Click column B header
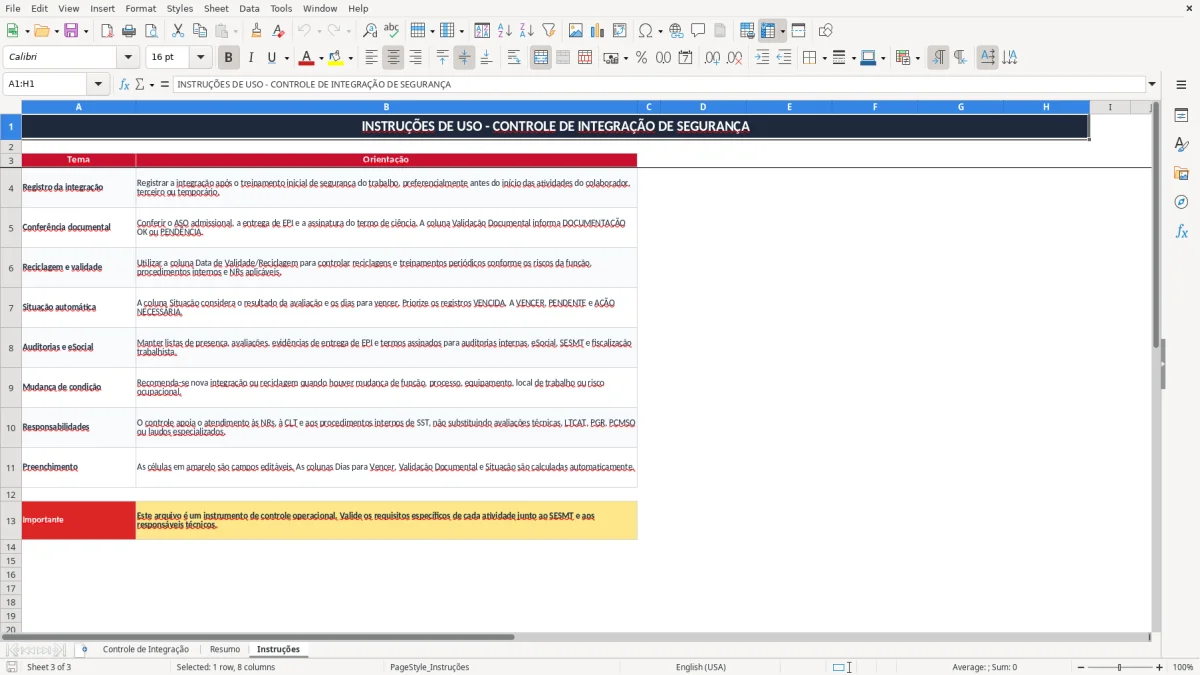The image size is (1200, 675). [x=386, y=107]
